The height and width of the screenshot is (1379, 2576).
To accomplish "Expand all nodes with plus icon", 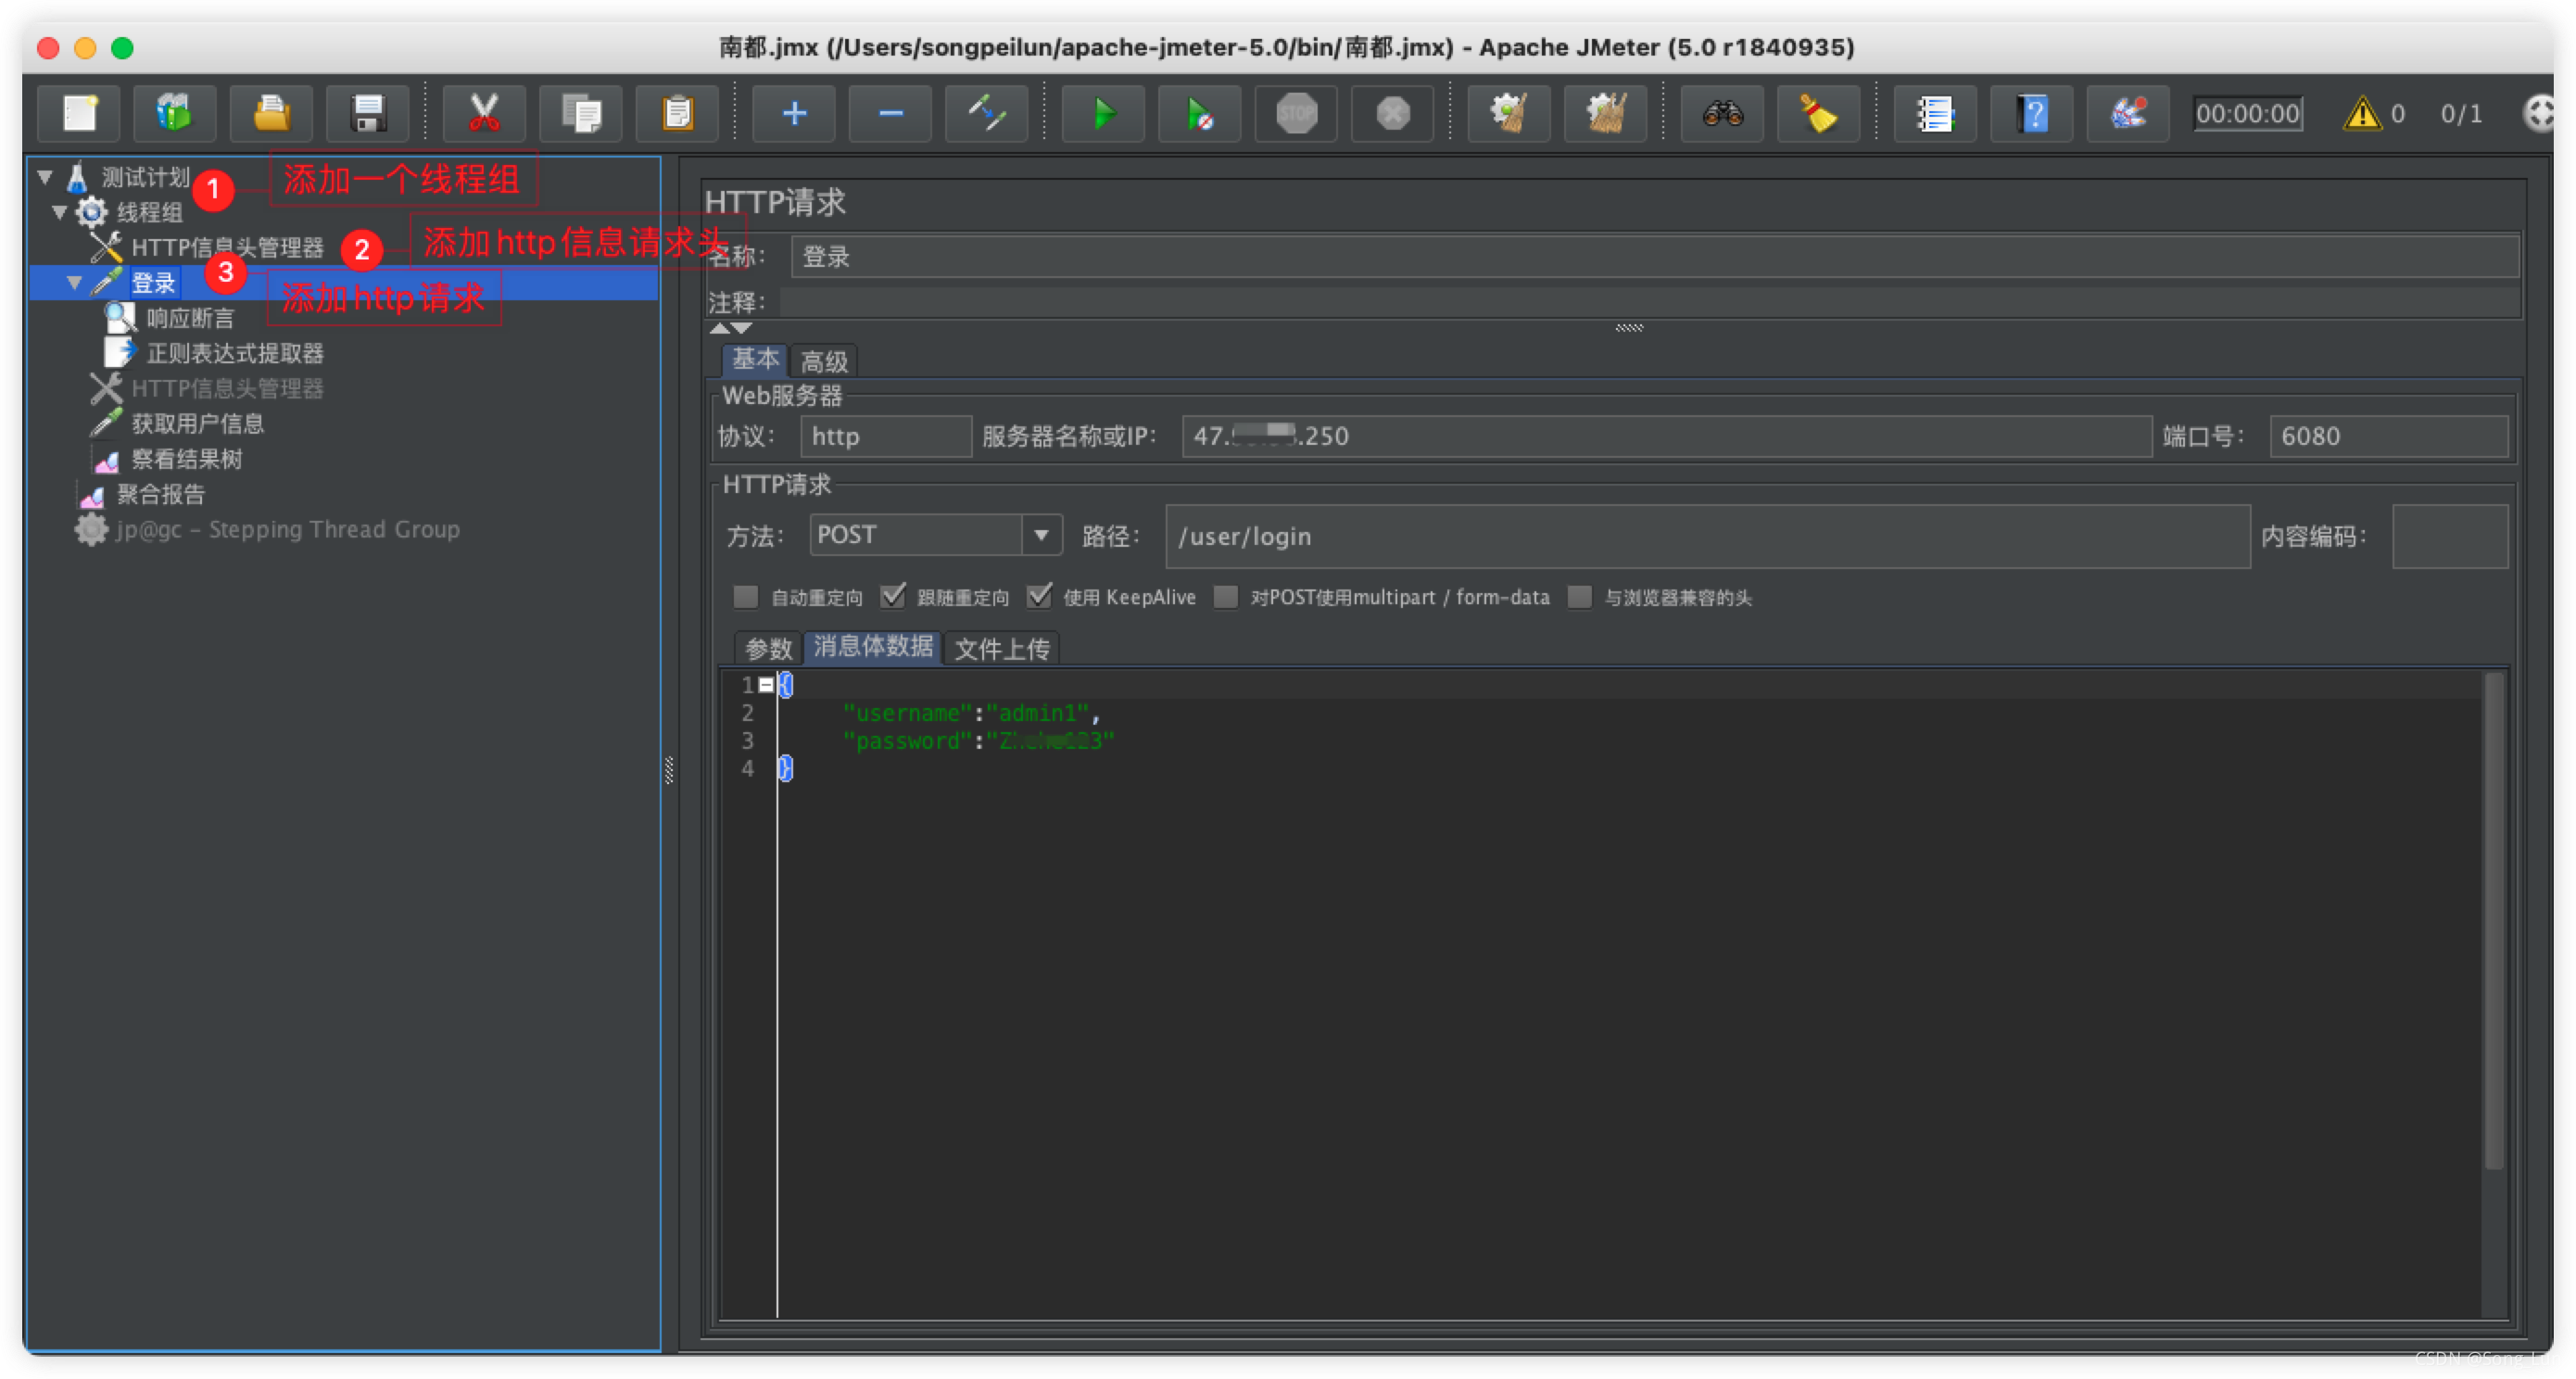I will point(794,113).
